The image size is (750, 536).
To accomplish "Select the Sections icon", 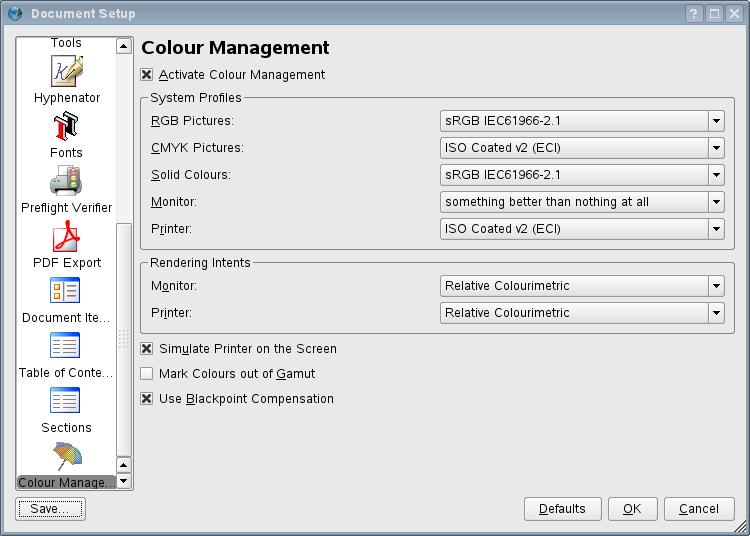I will pyautogui.click(x=66, y=402).
